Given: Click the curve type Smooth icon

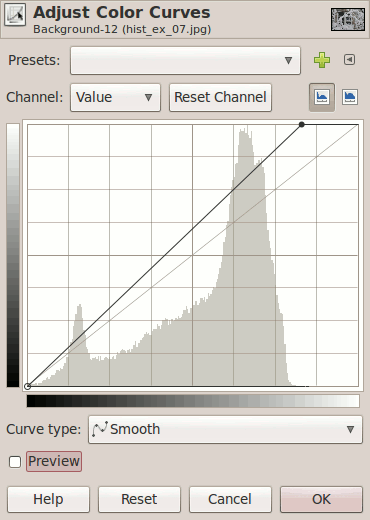Looking at the screenshot, I should (100, 429).
